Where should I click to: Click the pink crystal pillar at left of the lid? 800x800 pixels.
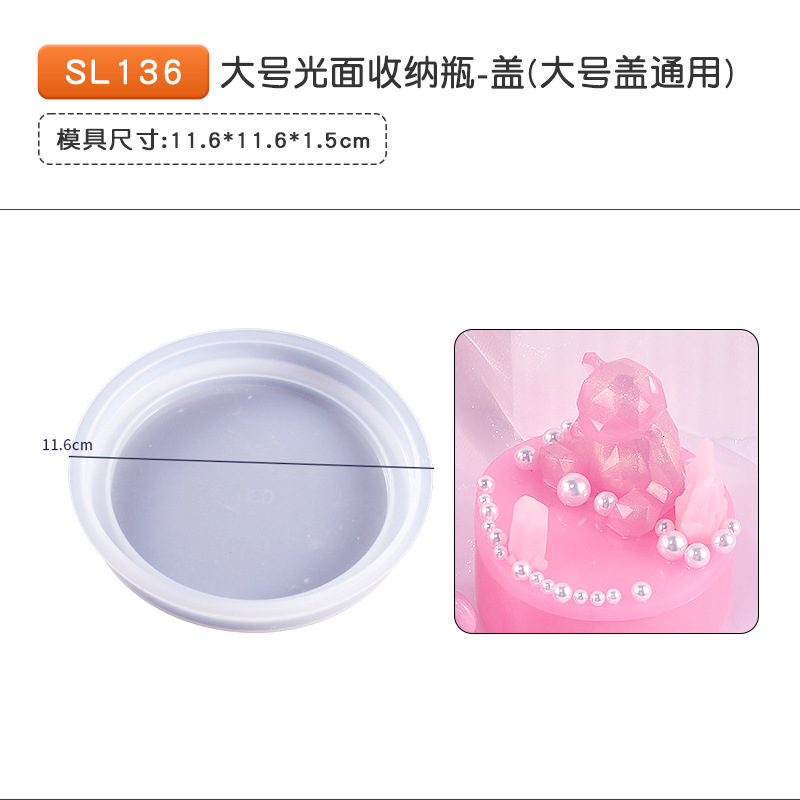[x=528, y=532]
